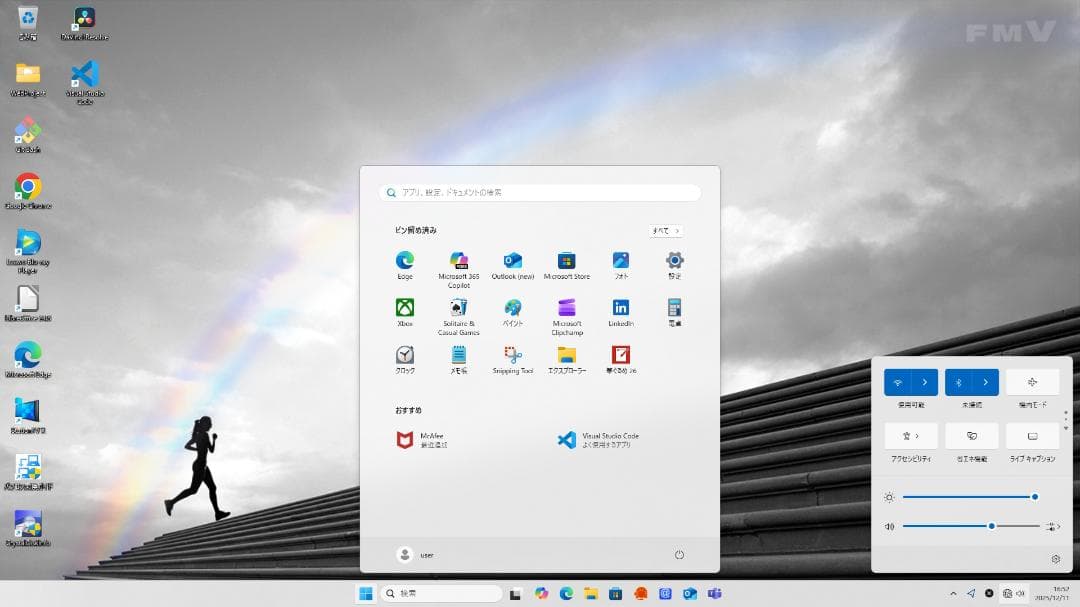Open the LinkedIn pinned app
Screen dimensions: 1080x607
tap(620, 310)
